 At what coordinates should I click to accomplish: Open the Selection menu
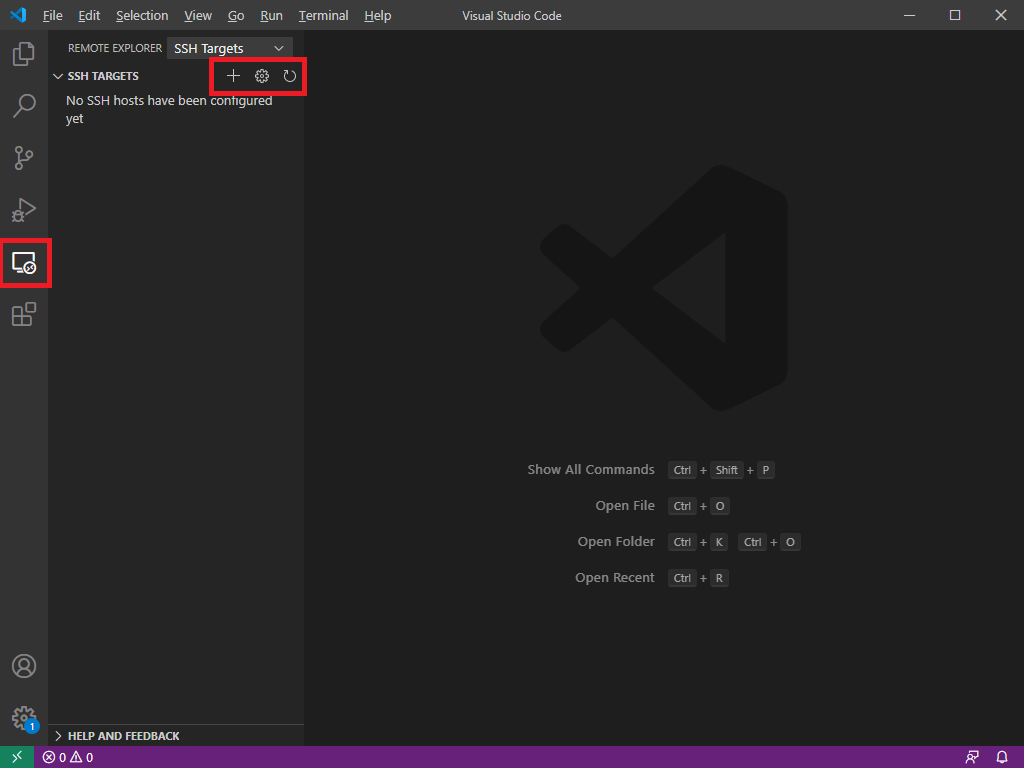click(142, 16)
